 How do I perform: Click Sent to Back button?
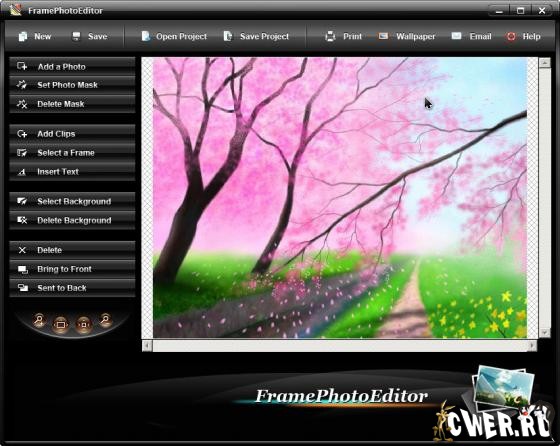pyautogui.click(x=72, y=288)
